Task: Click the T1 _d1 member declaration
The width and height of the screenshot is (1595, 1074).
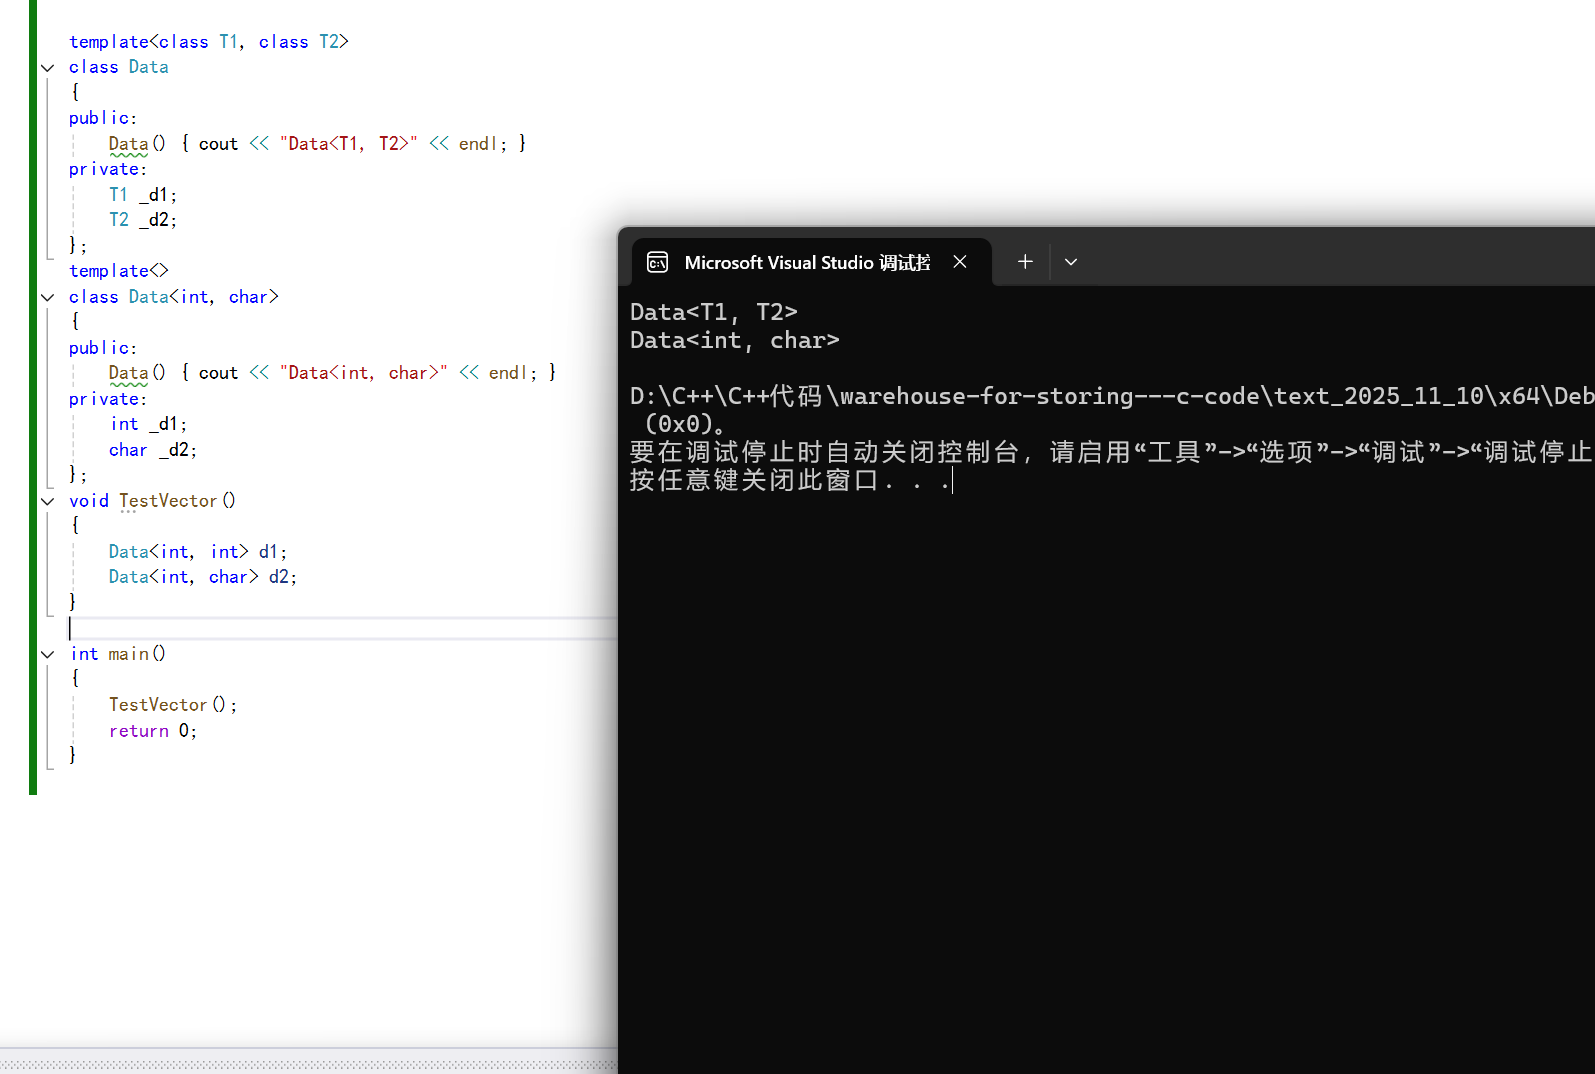Action: coord(143,195)
